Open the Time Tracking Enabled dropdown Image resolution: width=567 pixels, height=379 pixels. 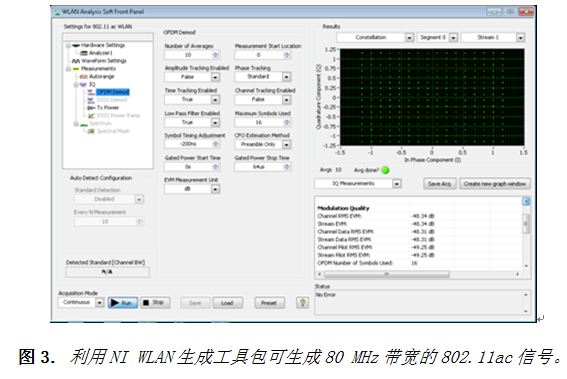pyautogui.click(x=215, y=99)
